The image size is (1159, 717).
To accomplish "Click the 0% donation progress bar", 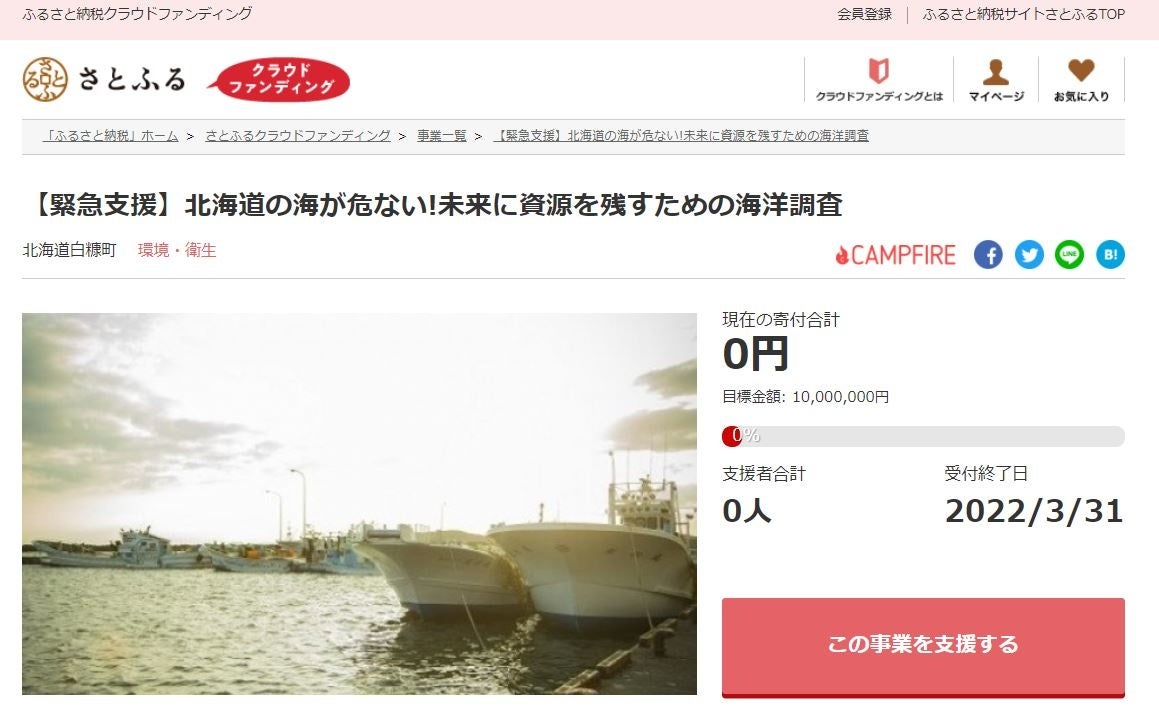I will [x=923, y=436].
